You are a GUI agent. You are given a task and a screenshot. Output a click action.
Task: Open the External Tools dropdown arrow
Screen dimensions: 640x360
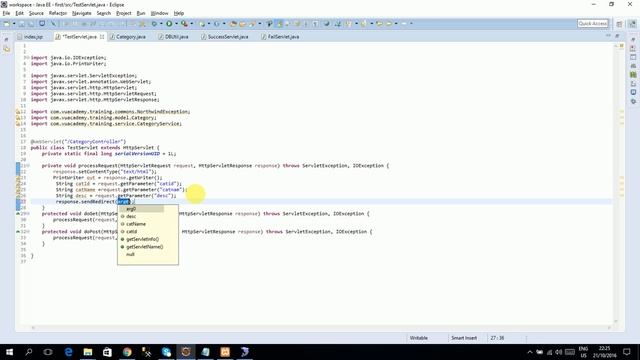click(x=191, y=24)
